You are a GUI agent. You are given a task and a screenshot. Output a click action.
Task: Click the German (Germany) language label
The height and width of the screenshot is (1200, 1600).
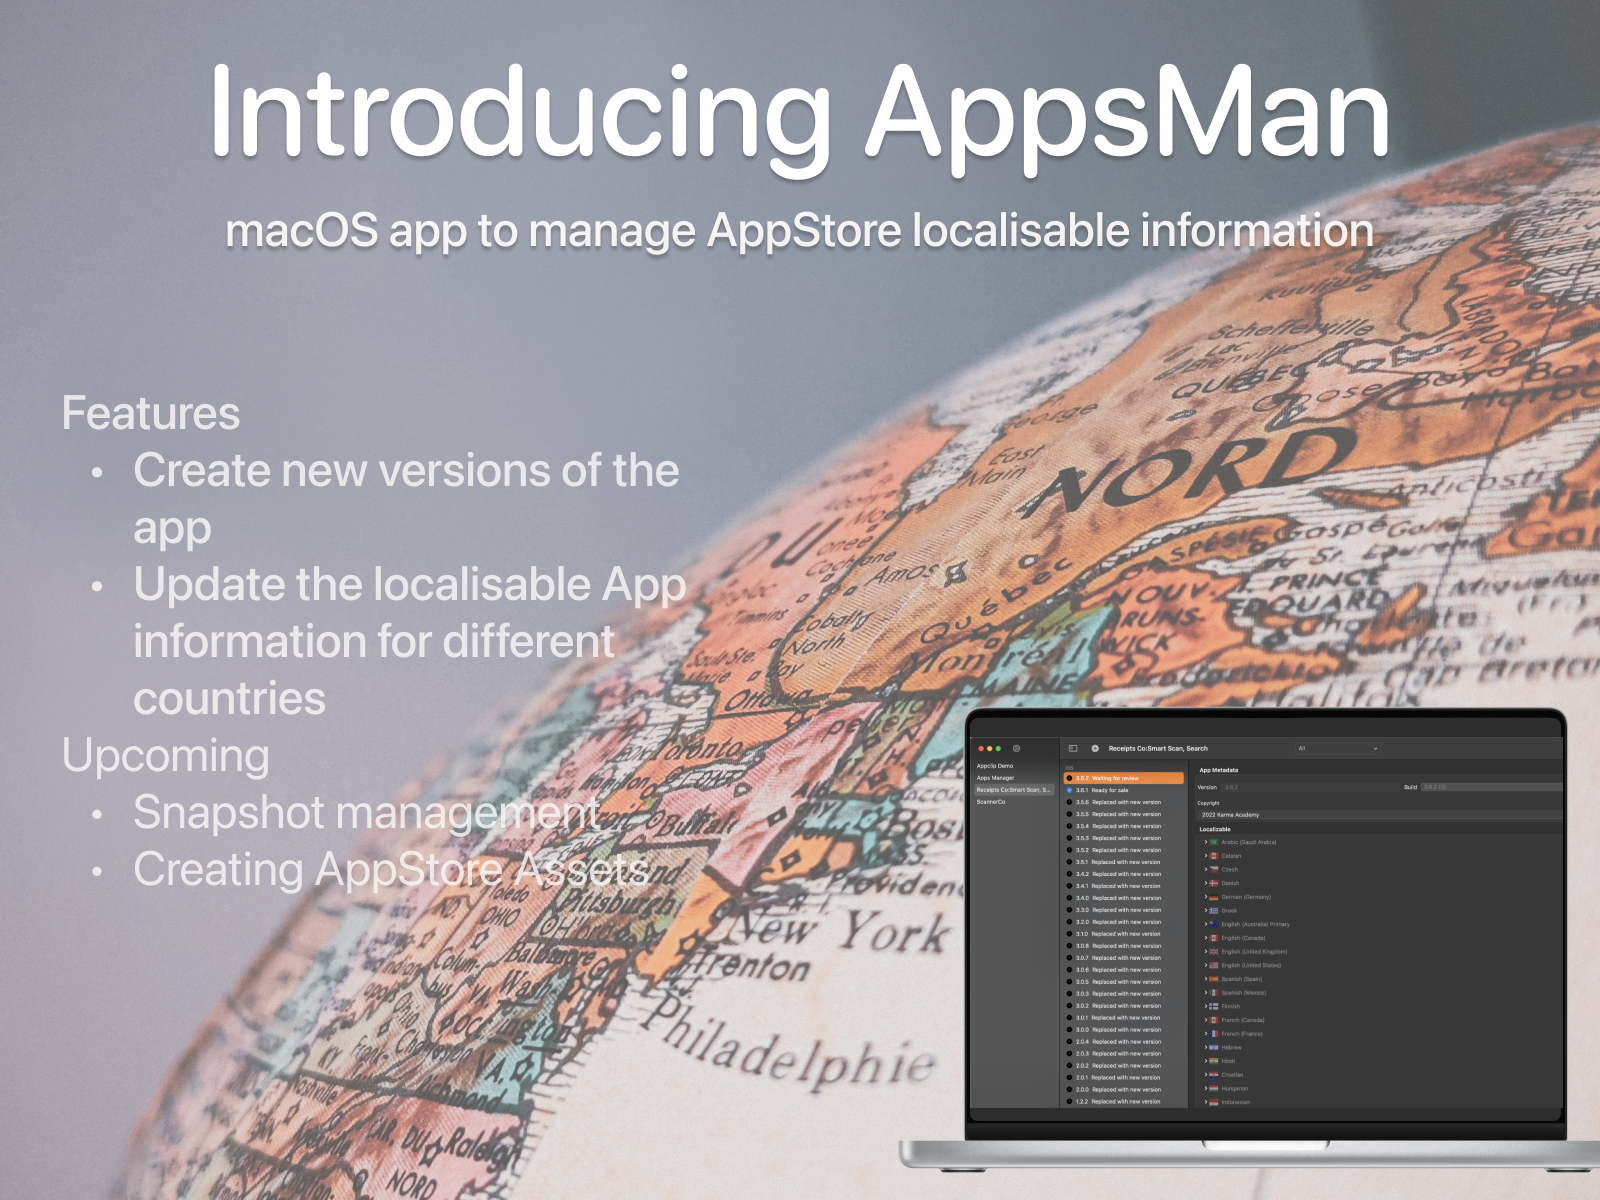coord(1246,897)
